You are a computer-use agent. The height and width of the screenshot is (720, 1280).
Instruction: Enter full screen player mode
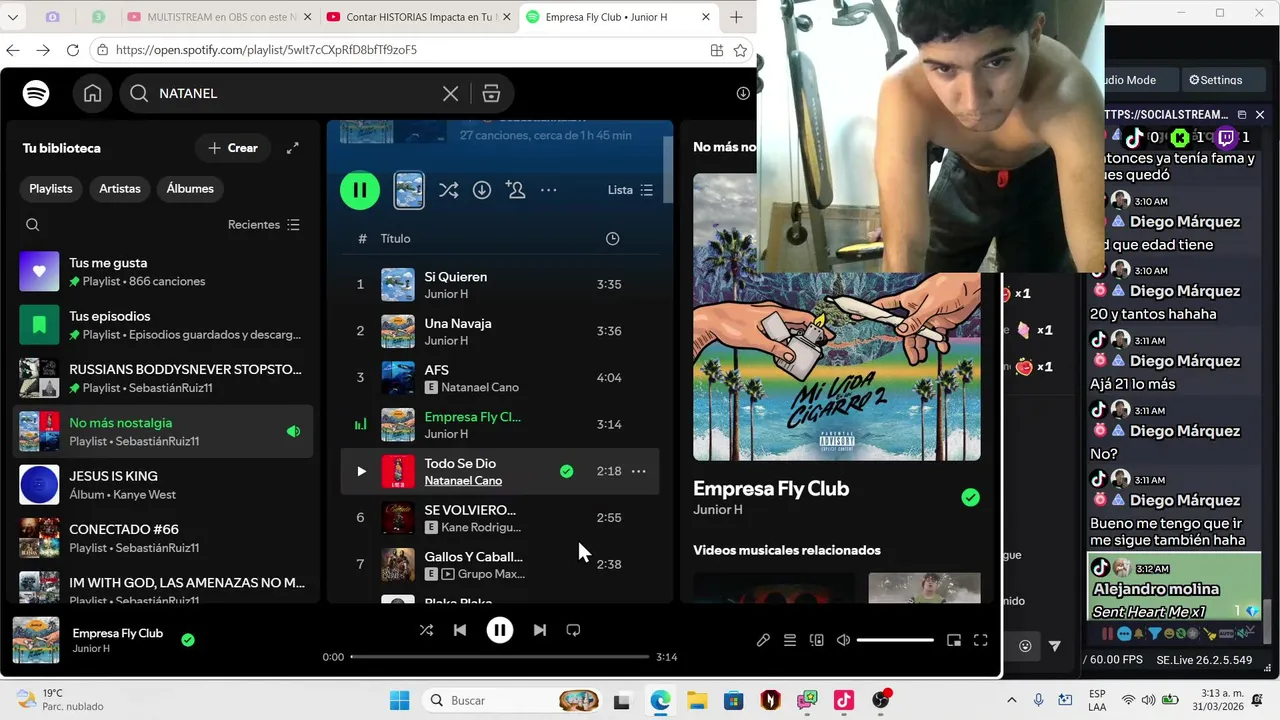981,640
